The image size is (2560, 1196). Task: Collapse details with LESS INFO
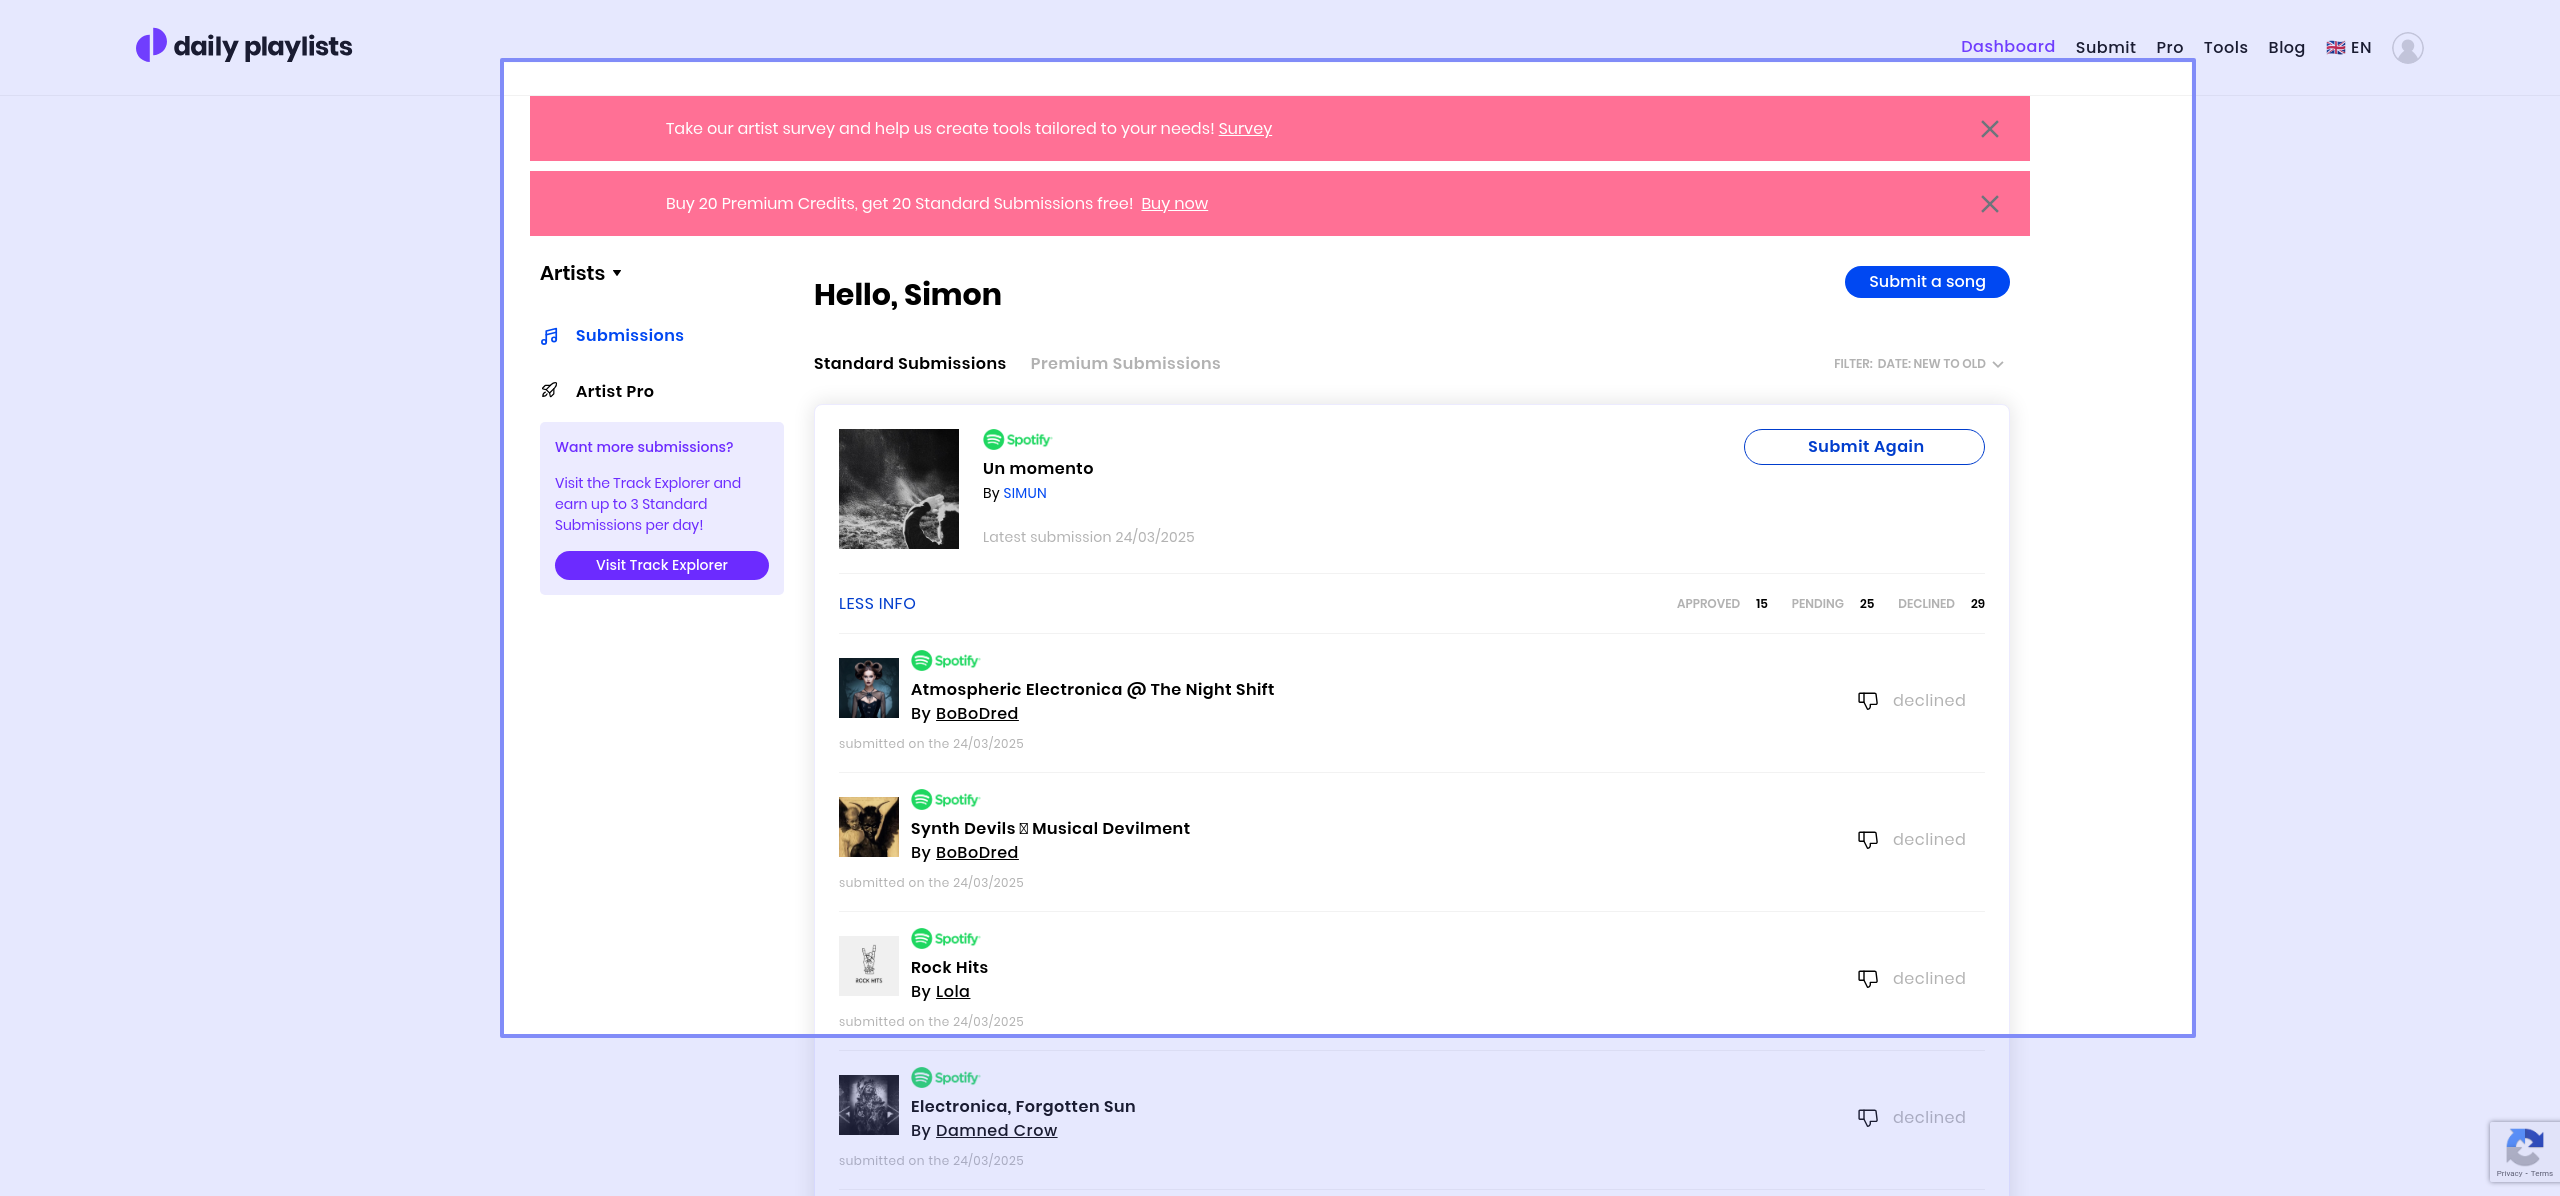[x=877, y=604]
